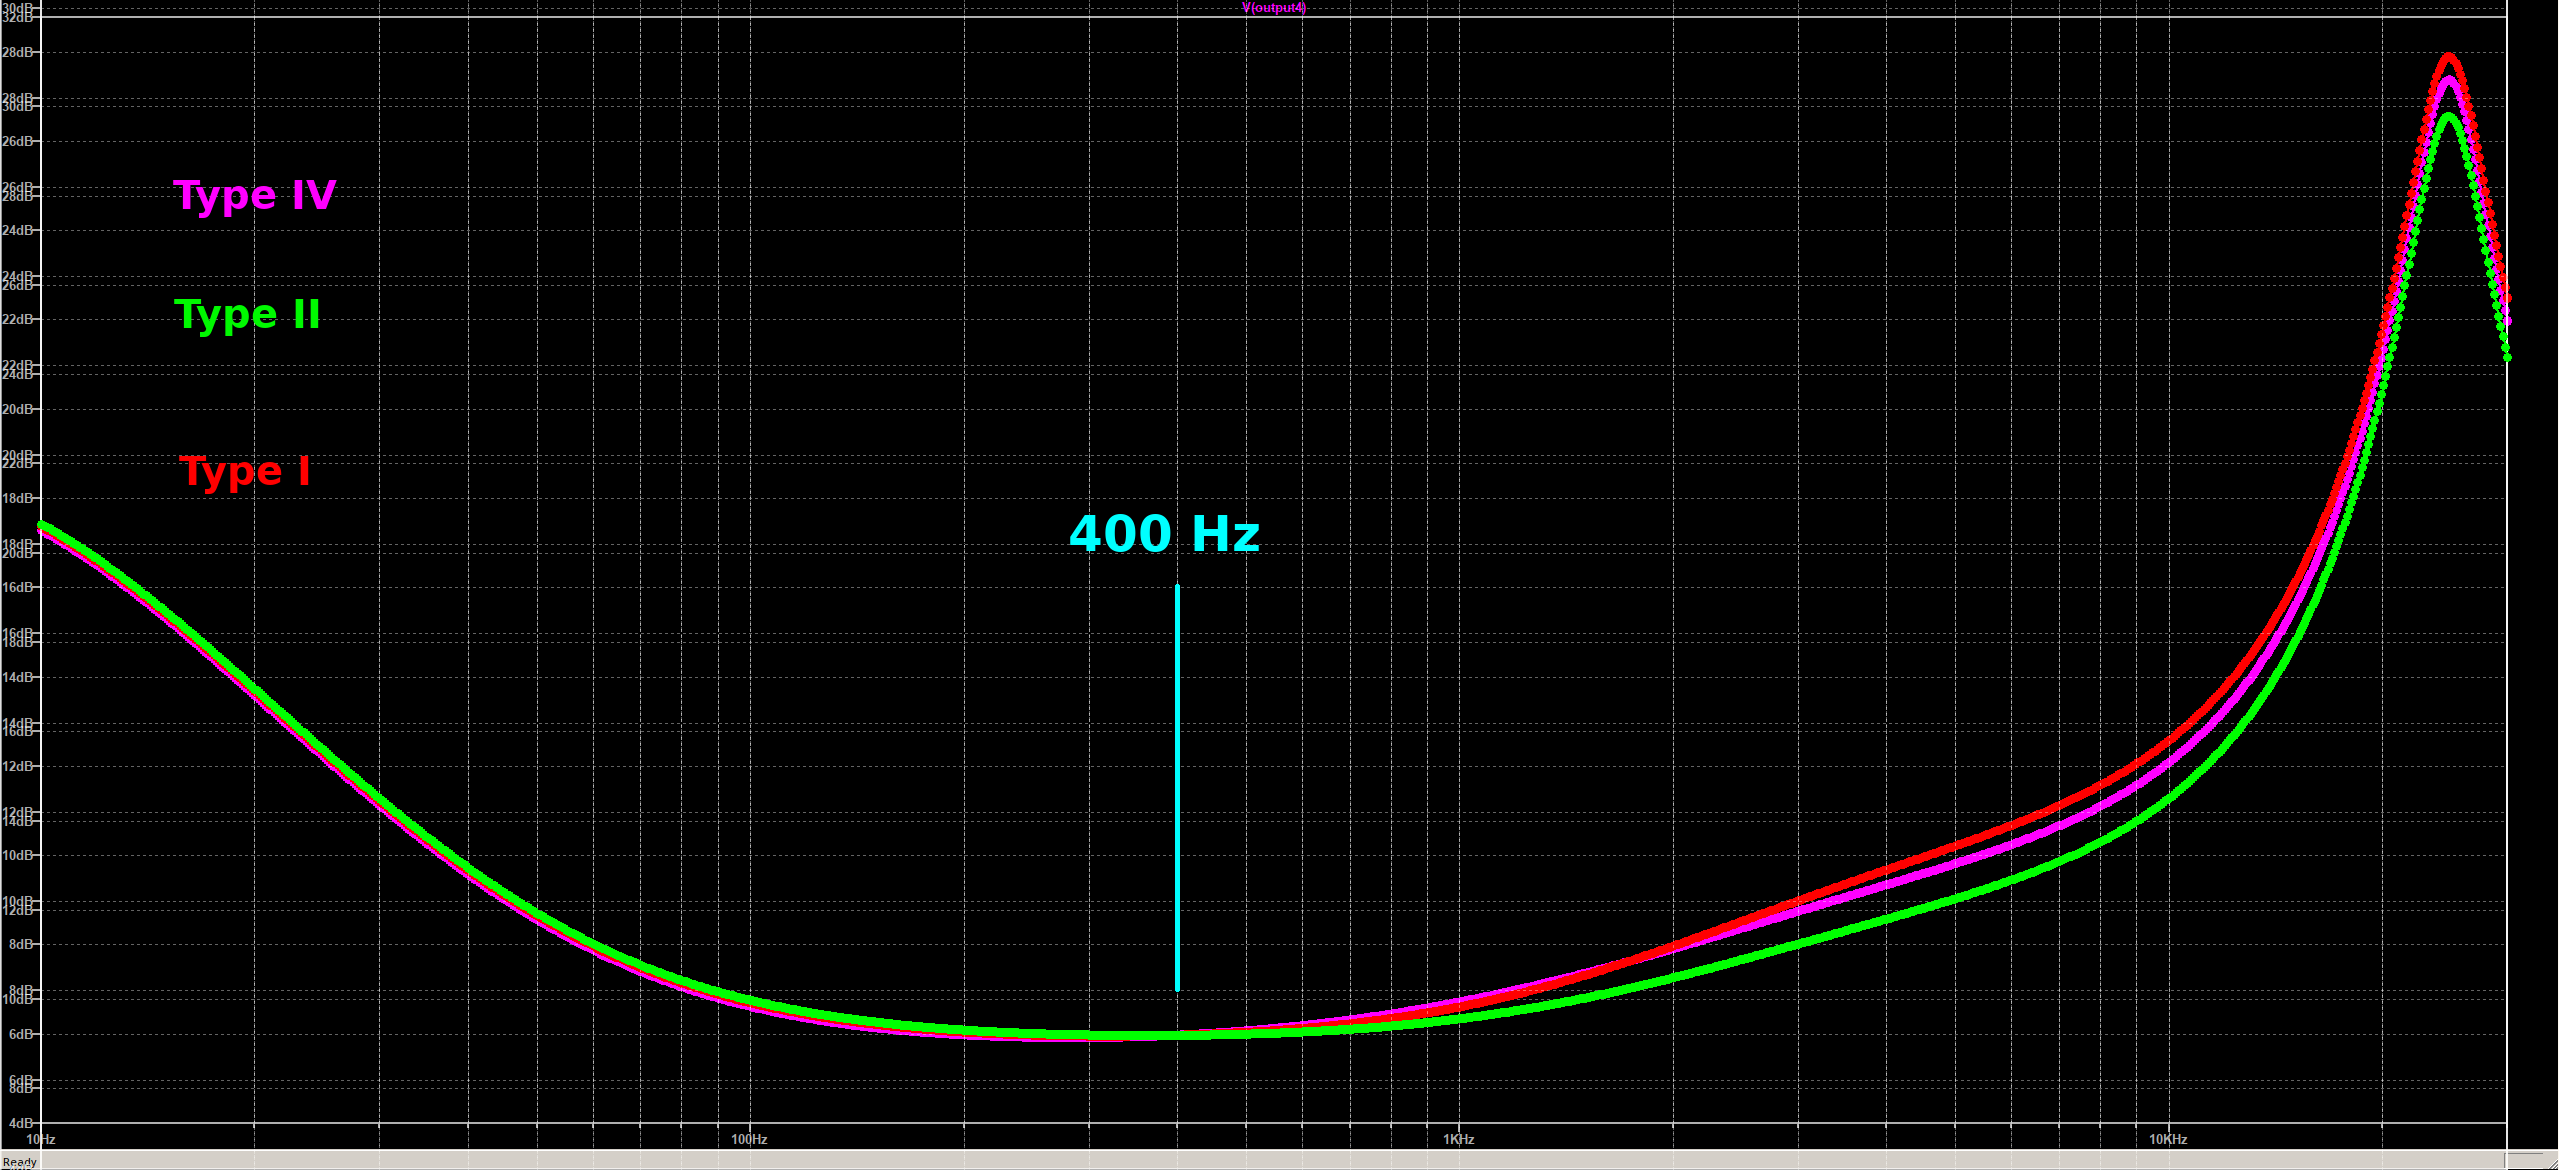Screen dimensions: 2560x1170
Task: Click the 400 Hz annotation text
Action: tap(1164, 533)
